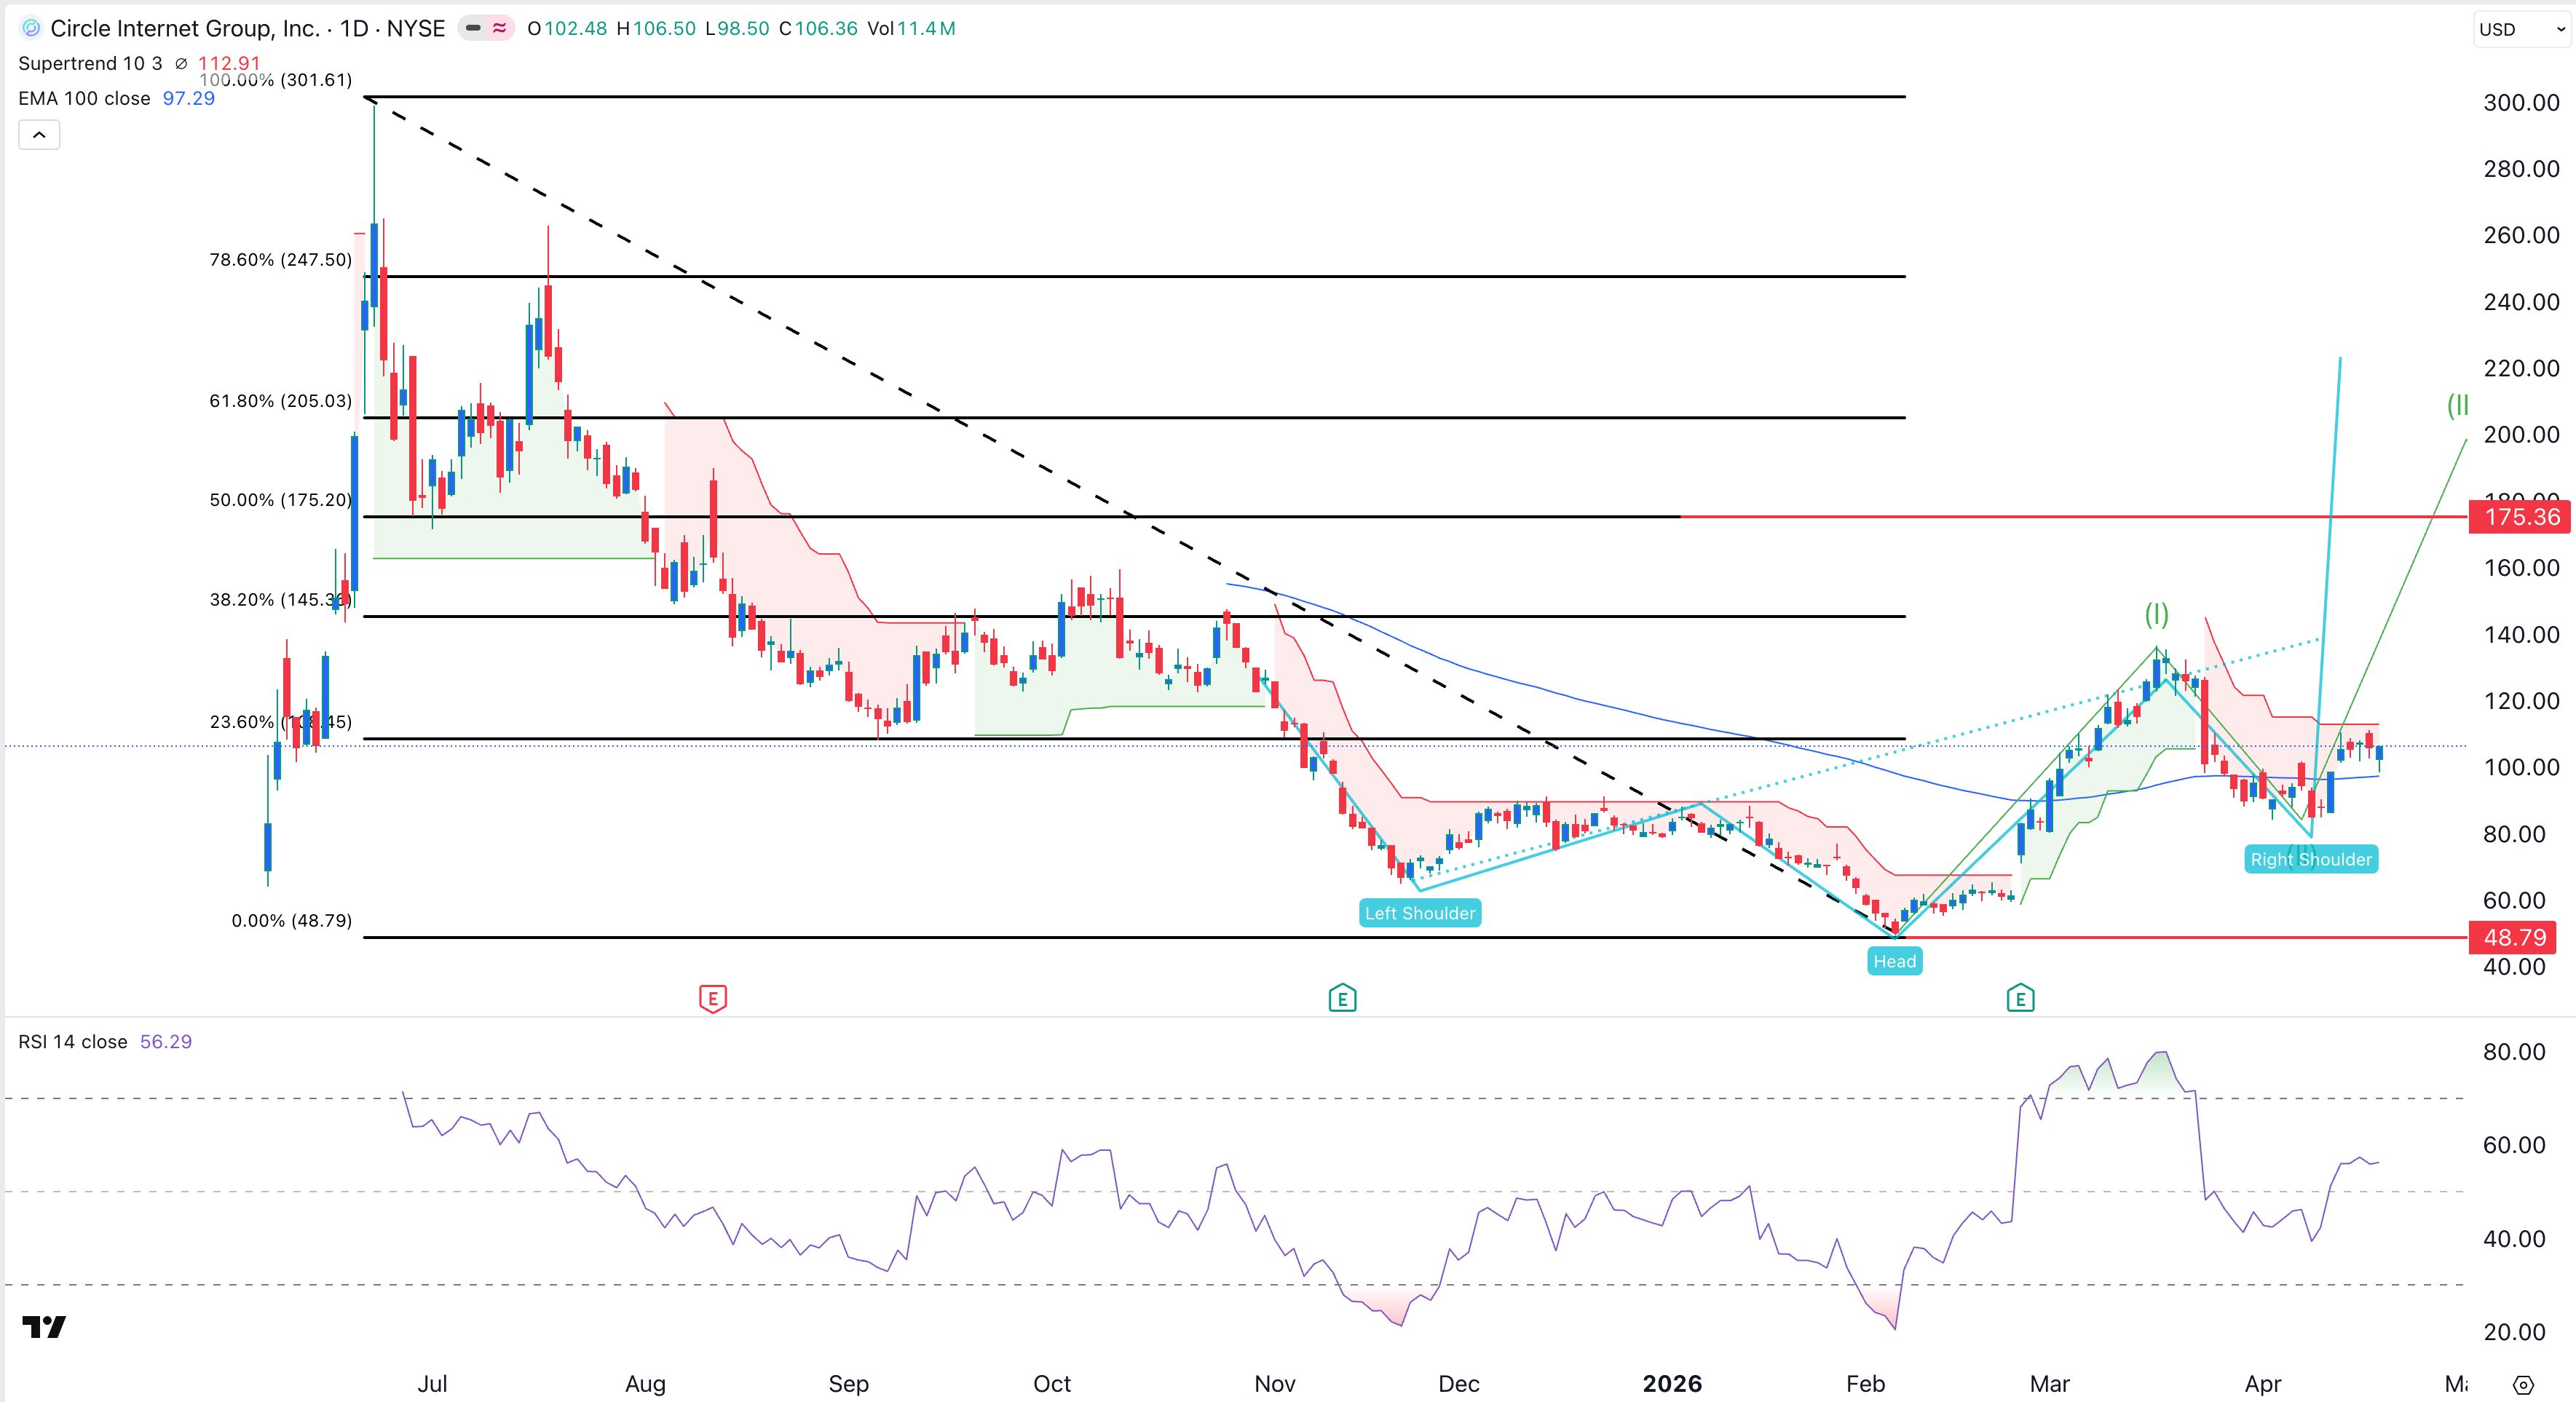2576x1402 pixels.
Task: Click the 2026 year label on time axis
Action: tap(1672, 1384)
